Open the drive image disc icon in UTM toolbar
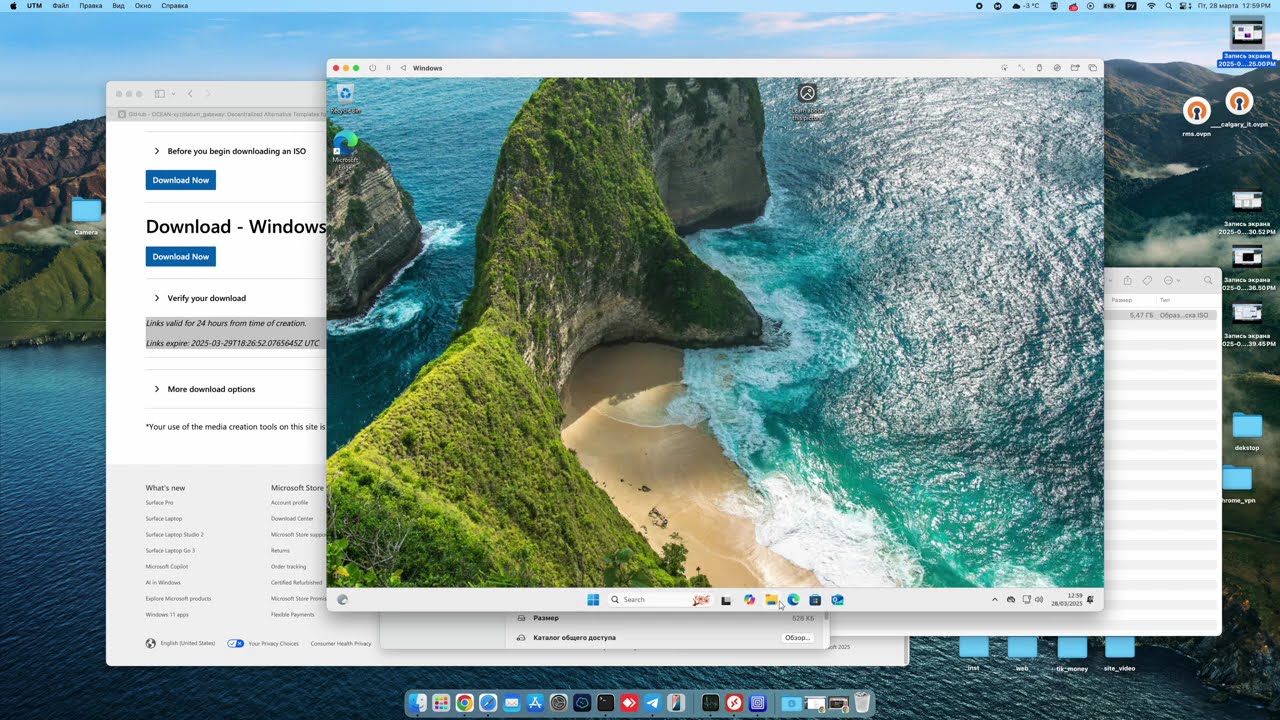1280x720 pixels. click(1057, 68)
